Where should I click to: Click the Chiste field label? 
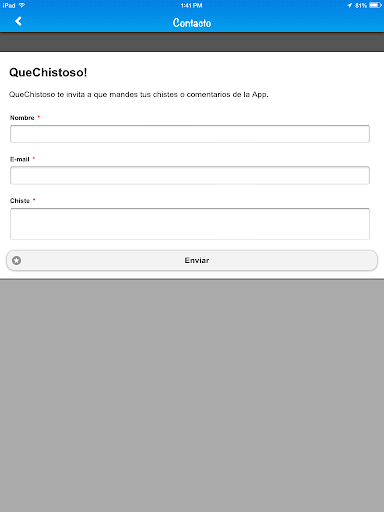[20, 201]
